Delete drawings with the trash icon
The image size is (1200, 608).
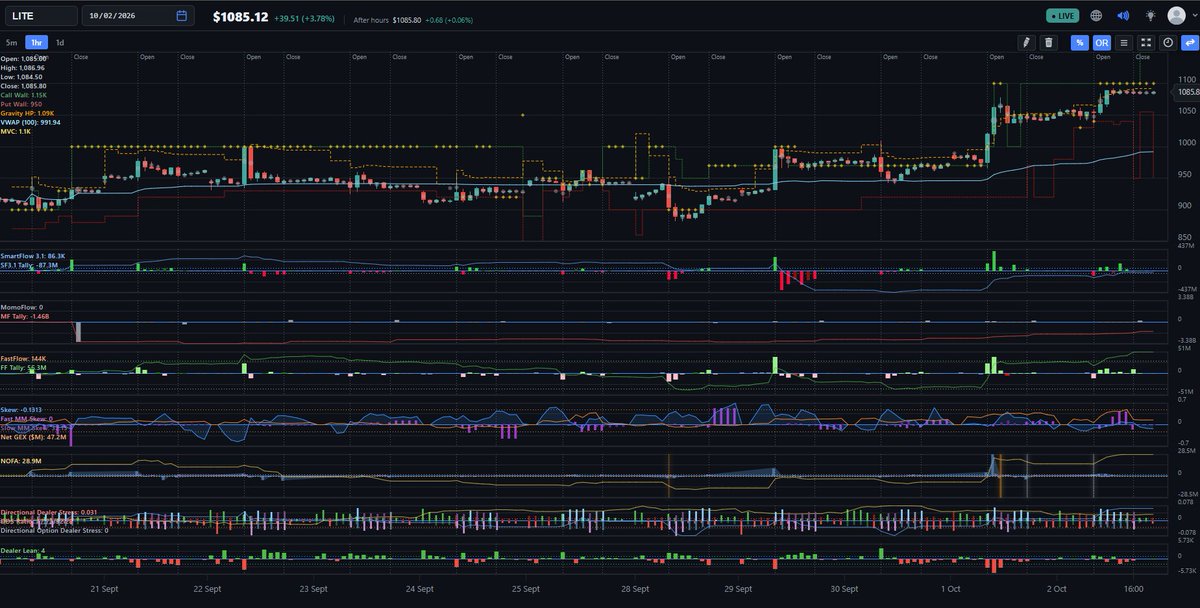pos(1048,43)
